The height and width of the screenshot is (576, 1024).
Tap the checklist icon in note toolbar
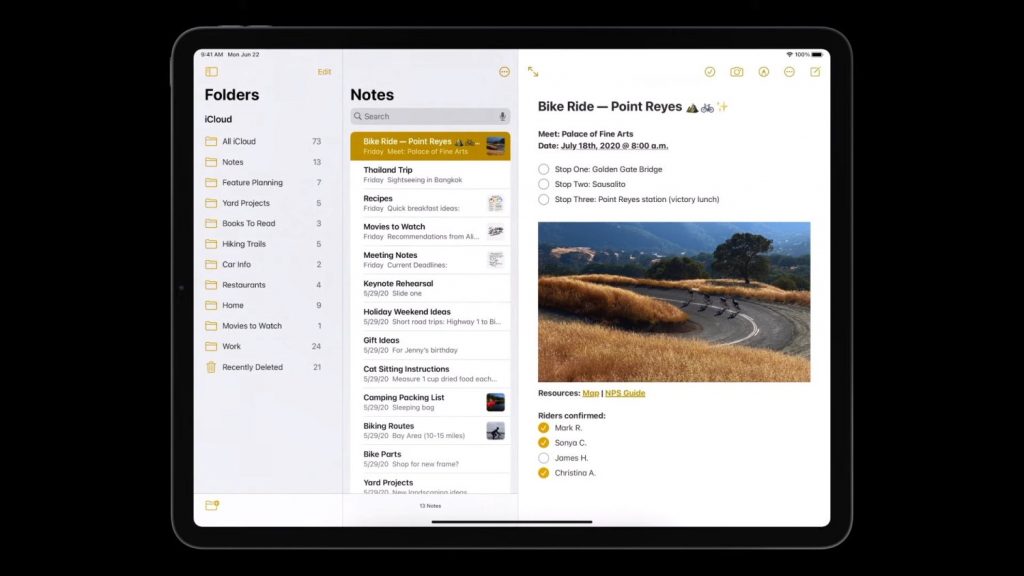pyautogui.click(x=710, y=72)
